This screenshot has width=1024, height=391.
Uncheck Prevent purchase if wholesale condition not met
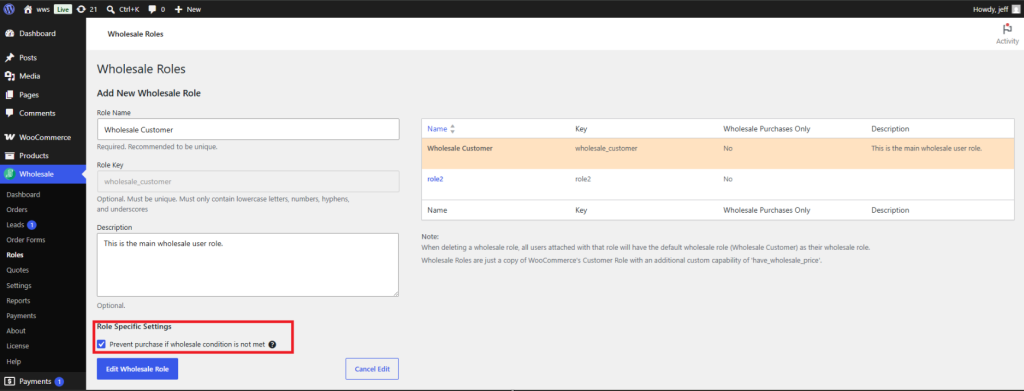(101, 344)
